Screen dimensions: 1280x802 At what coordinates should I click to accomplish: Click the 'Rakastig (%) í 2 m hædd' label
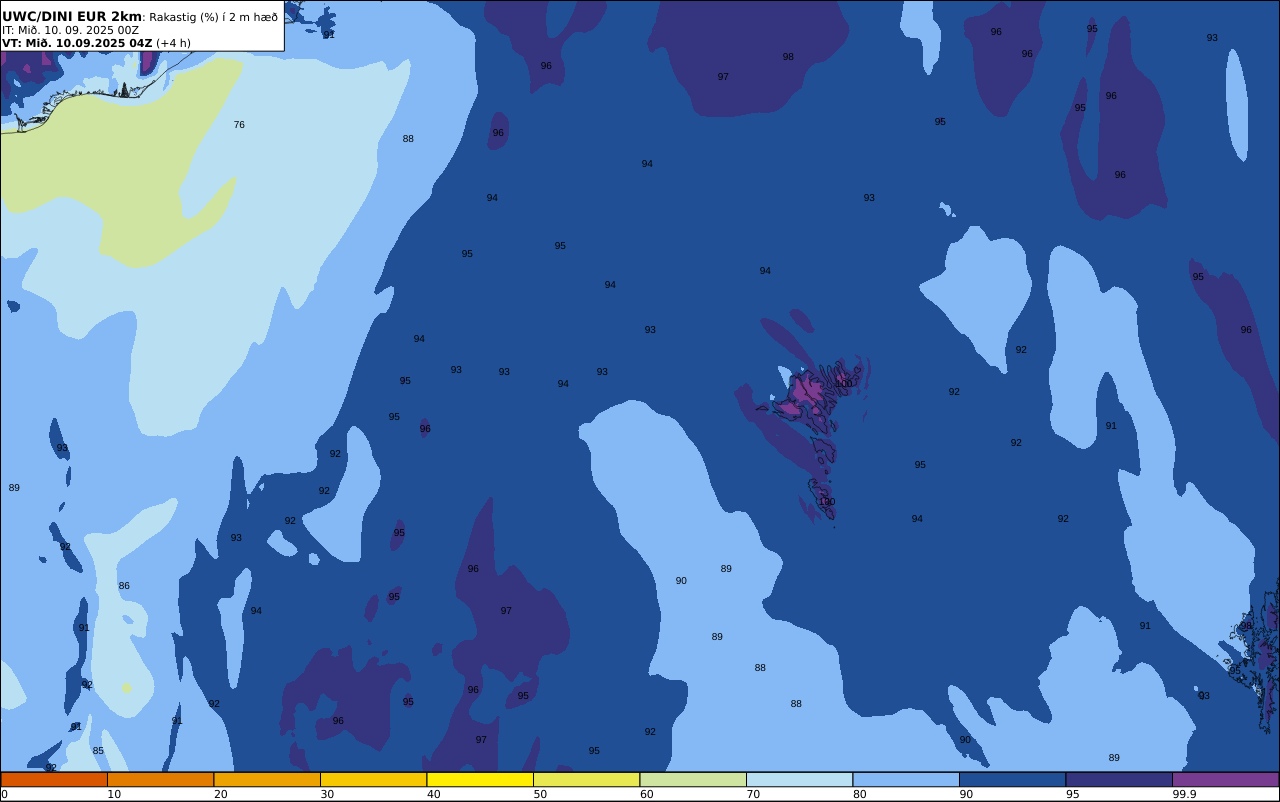point(214,17)
